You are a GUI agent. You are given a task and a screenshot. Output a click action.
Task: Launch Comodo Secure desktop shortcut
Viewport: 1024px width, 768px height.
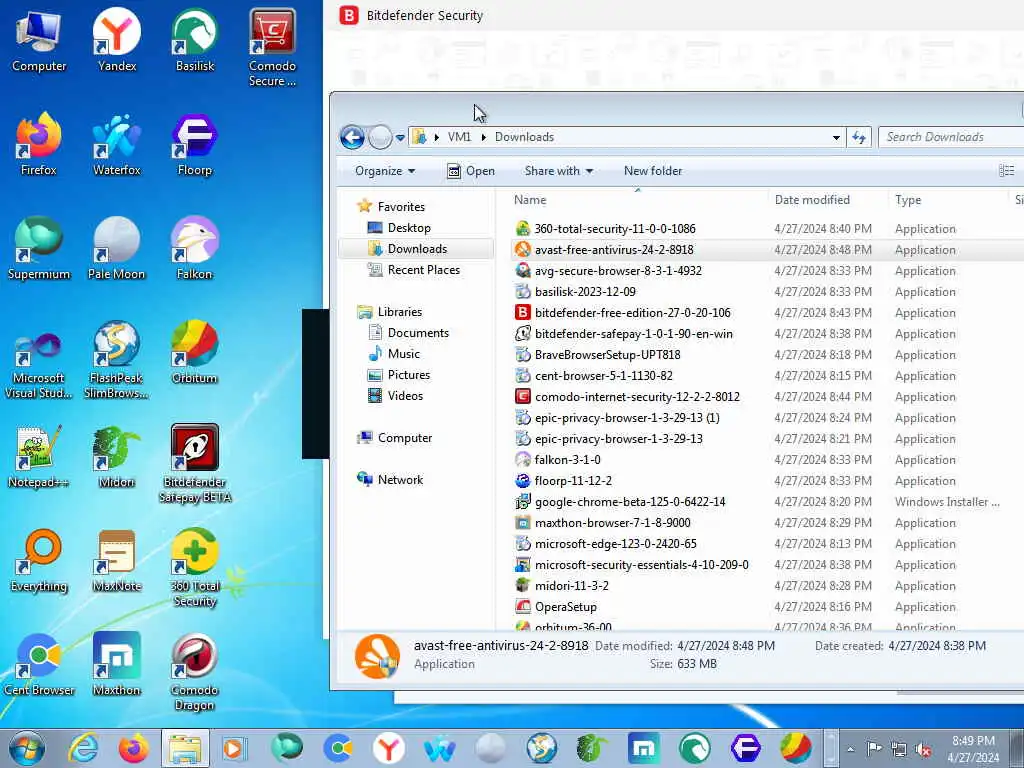[272, 47]
